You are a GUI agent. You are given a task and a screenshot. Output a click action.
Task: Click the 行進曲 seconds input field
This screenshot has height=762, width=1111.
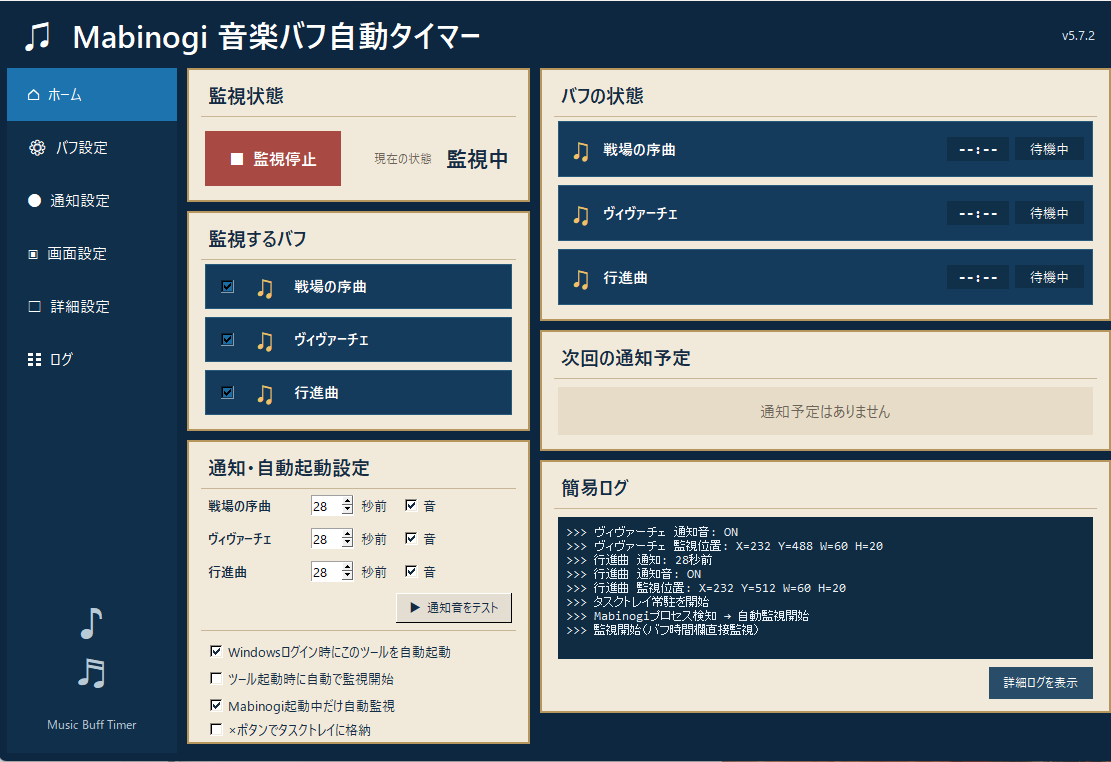pyautogui.click(x=326, y=572)
